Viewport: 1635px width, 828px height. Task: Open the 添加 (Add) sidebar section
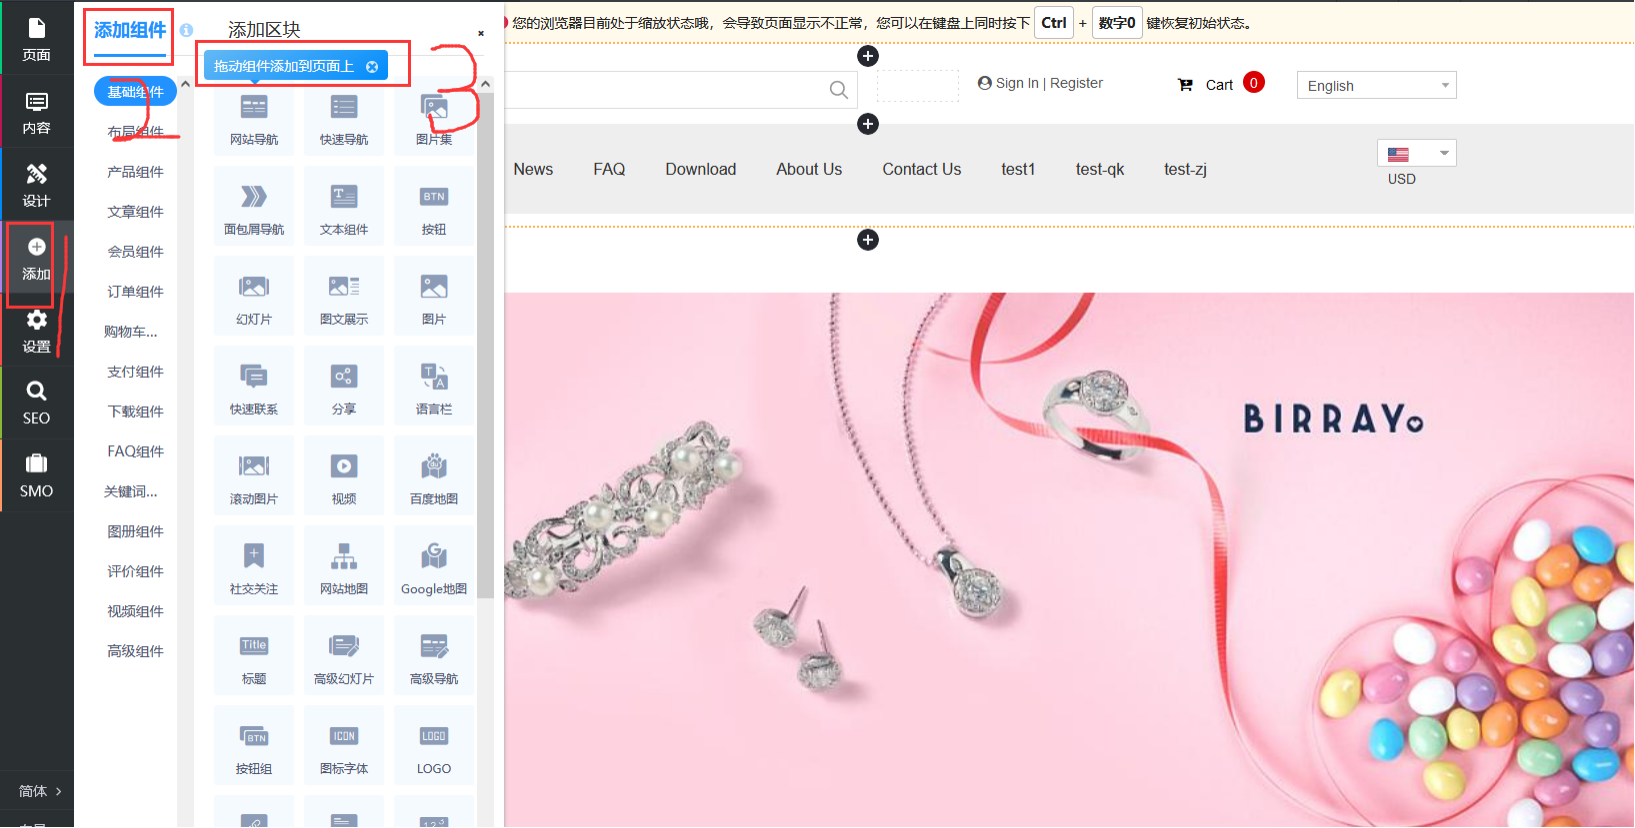click(36, 258)
